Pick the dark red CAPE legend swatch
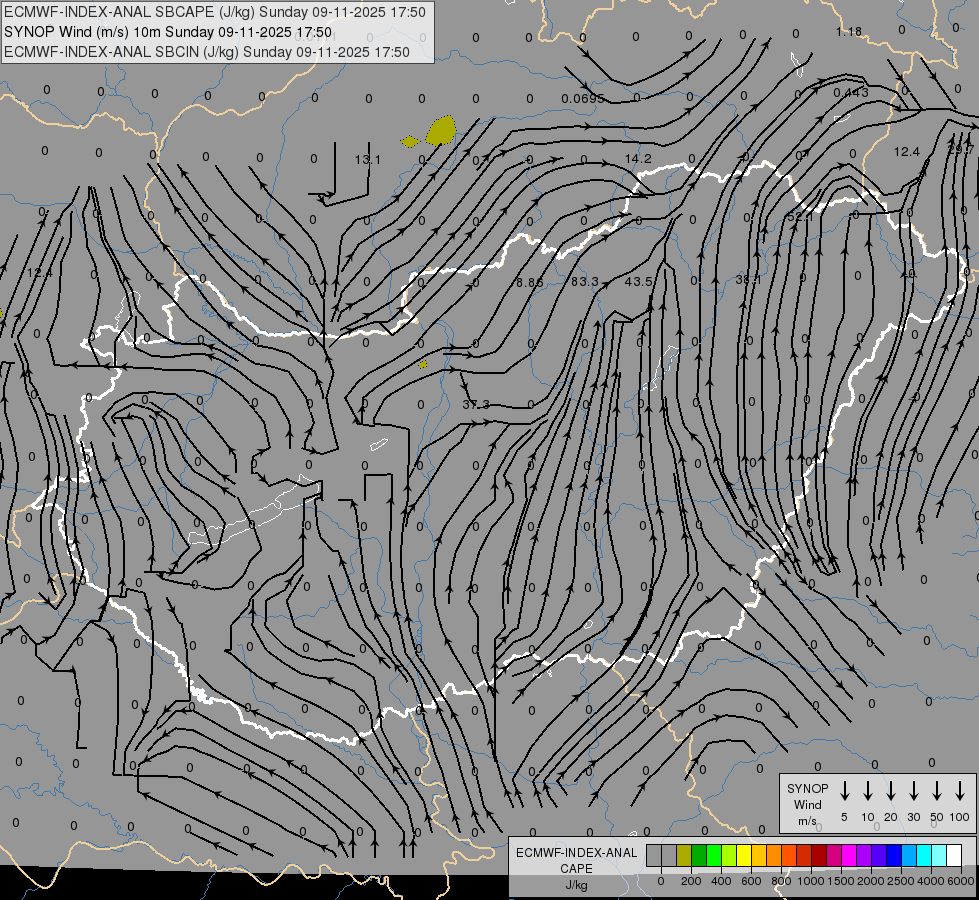 819,855
